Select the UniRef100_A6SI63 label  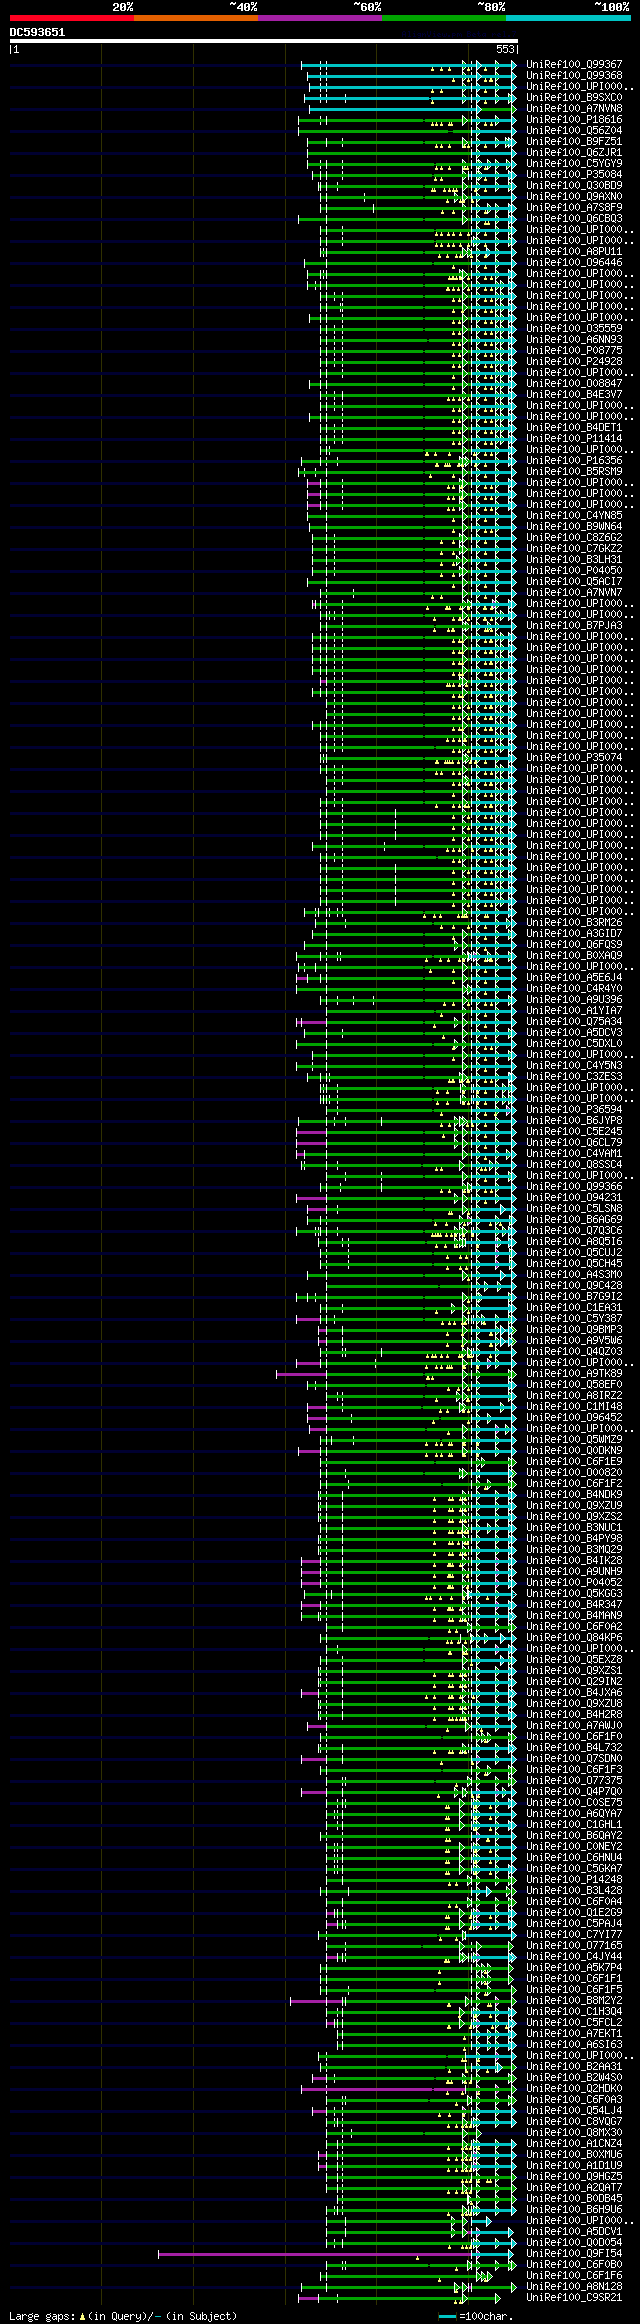[574, 2045]
